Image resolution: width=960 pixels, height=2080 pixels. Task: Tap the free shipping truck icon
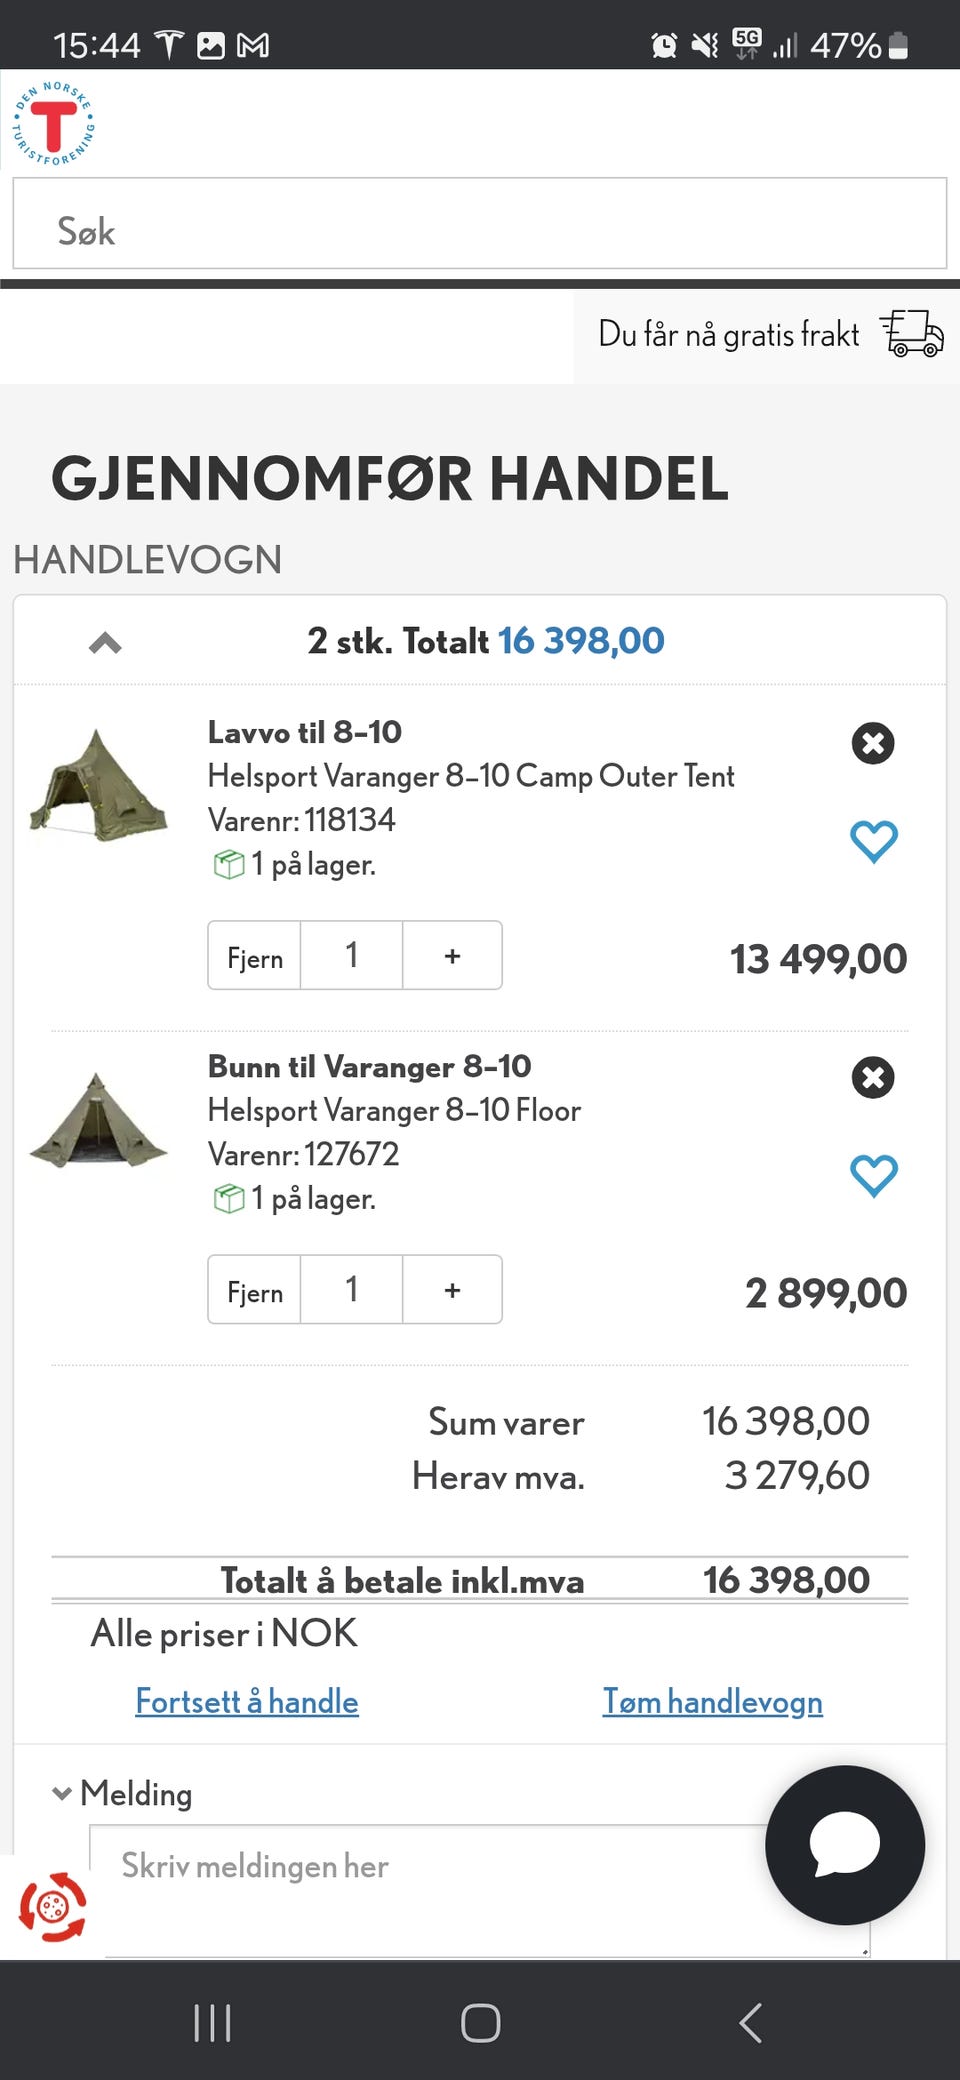(911, 333)
